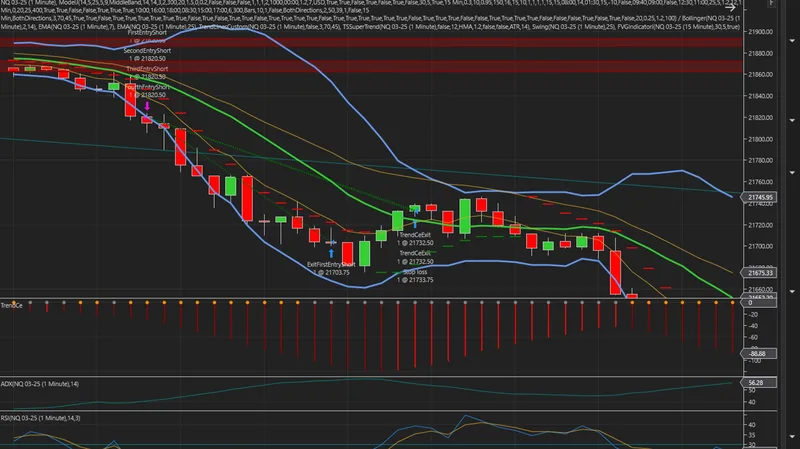Click the FourthEntryShort trade label

click(x=147, y=87)
